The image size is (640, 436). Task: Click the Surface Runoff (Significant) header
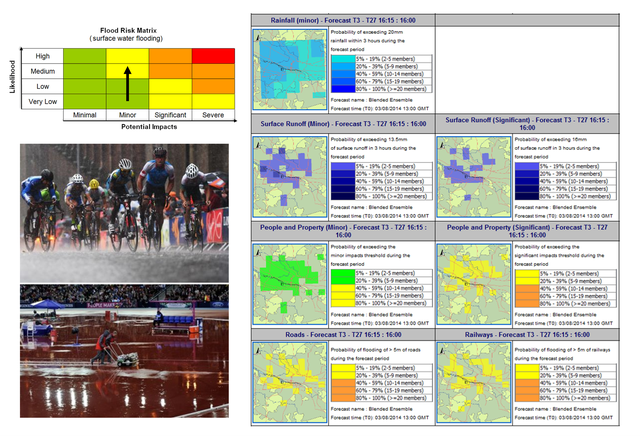[527, 120]
